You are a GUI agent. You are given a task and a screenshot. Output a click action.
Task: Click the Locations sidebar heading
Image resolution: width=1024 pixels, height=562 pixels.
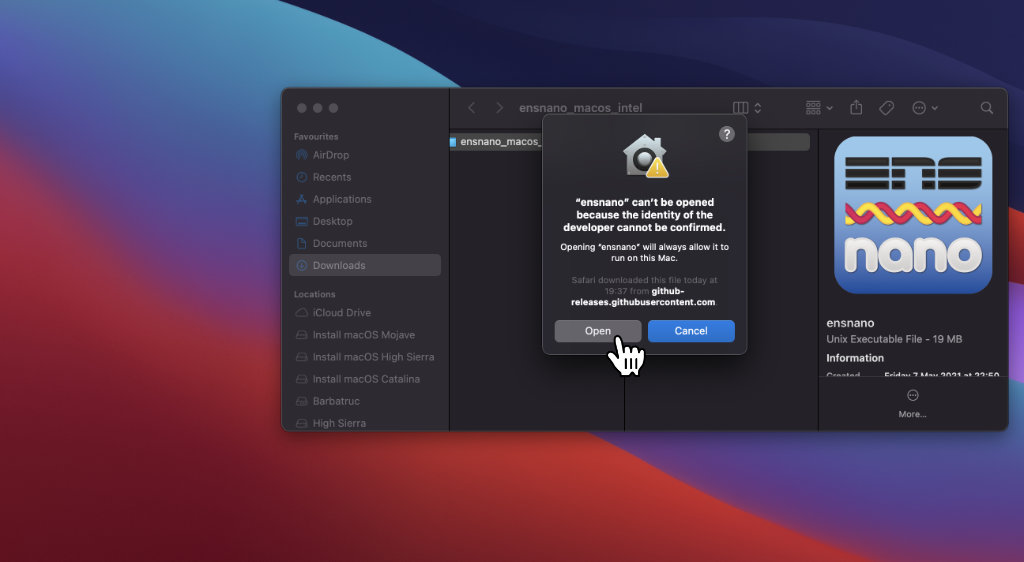point(314,294)
